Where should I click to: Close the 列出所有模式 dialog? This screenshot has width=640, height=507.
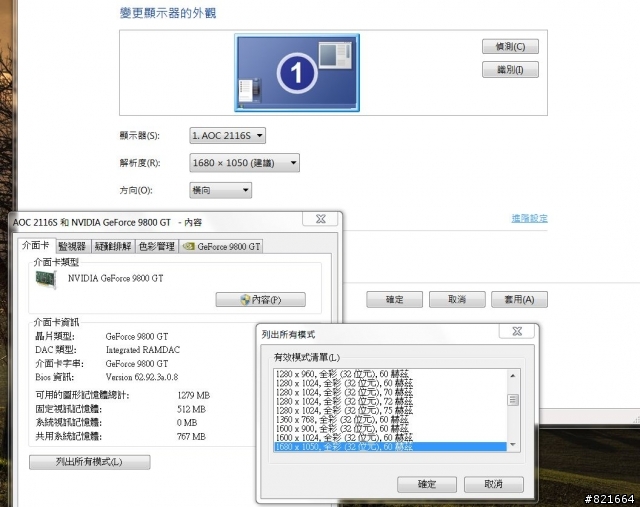517,331
